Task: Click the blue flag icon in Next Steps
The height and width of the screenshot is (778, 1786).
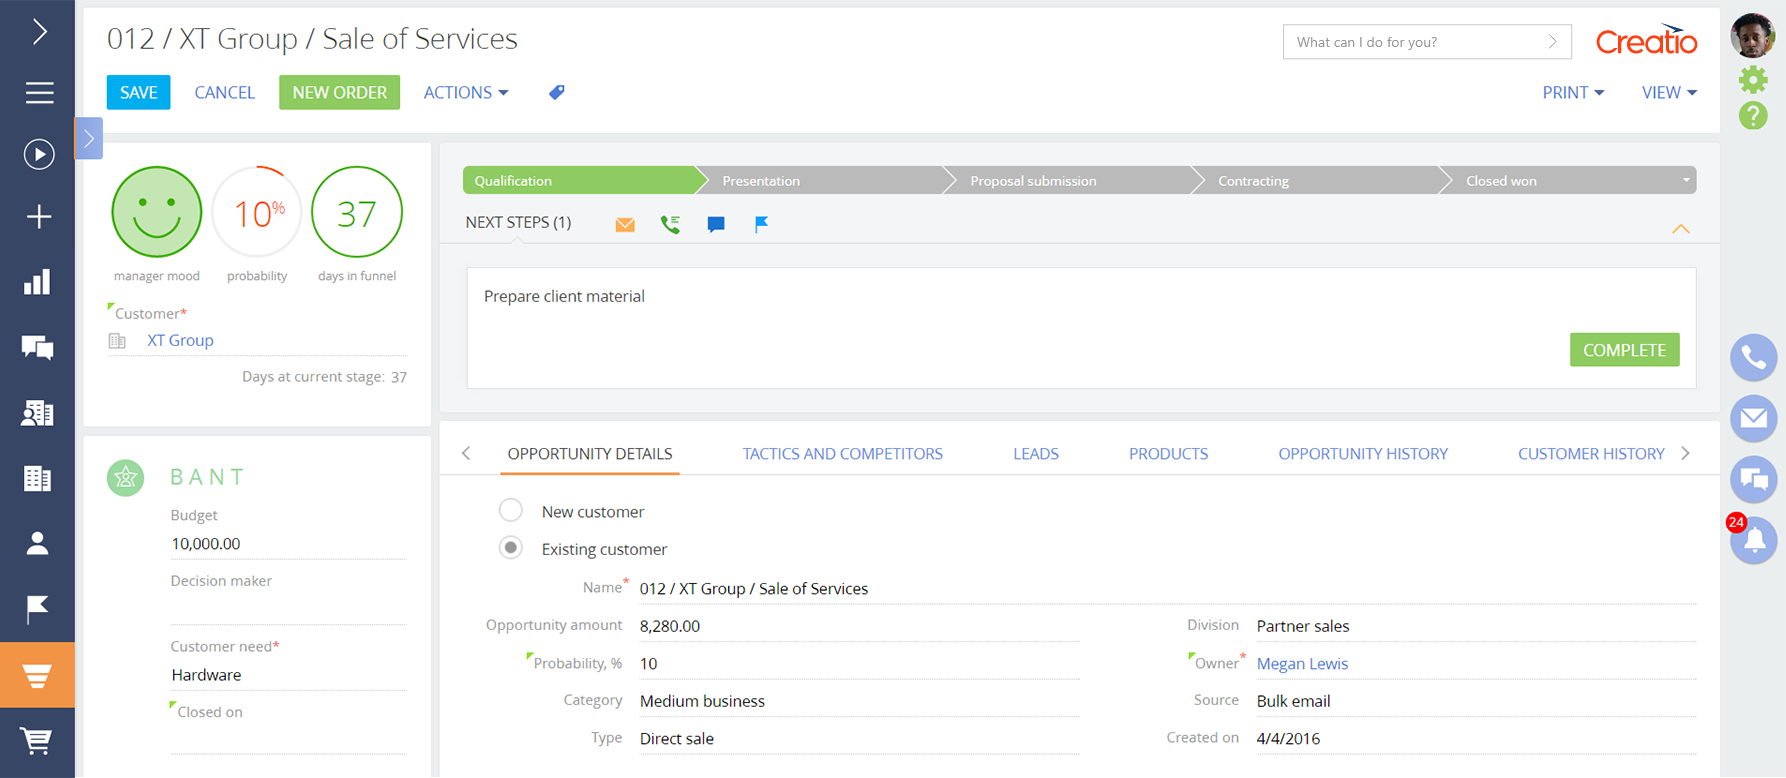Action: click(761, 224)
